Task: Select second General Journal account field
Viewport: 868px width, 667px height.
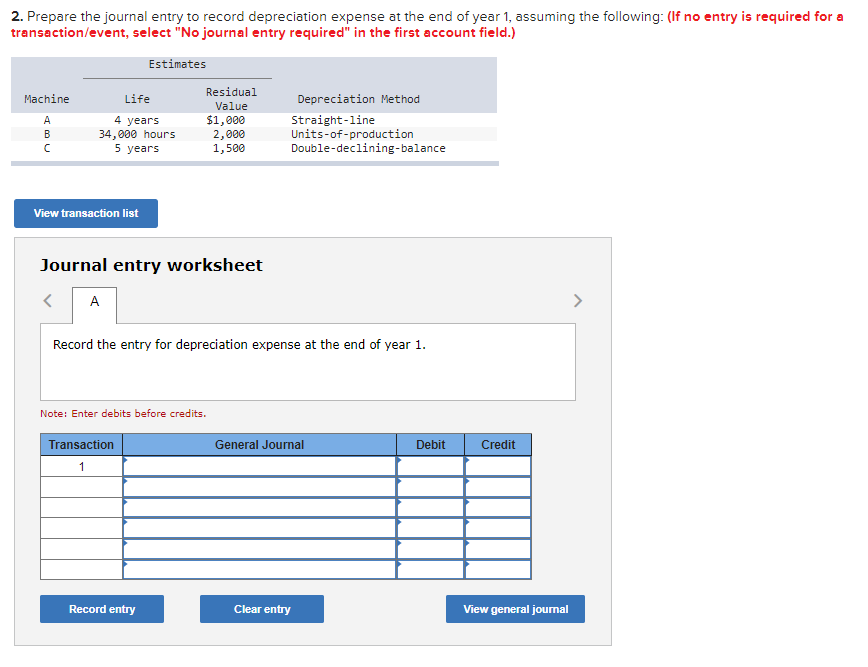Action: click(260, 487)
